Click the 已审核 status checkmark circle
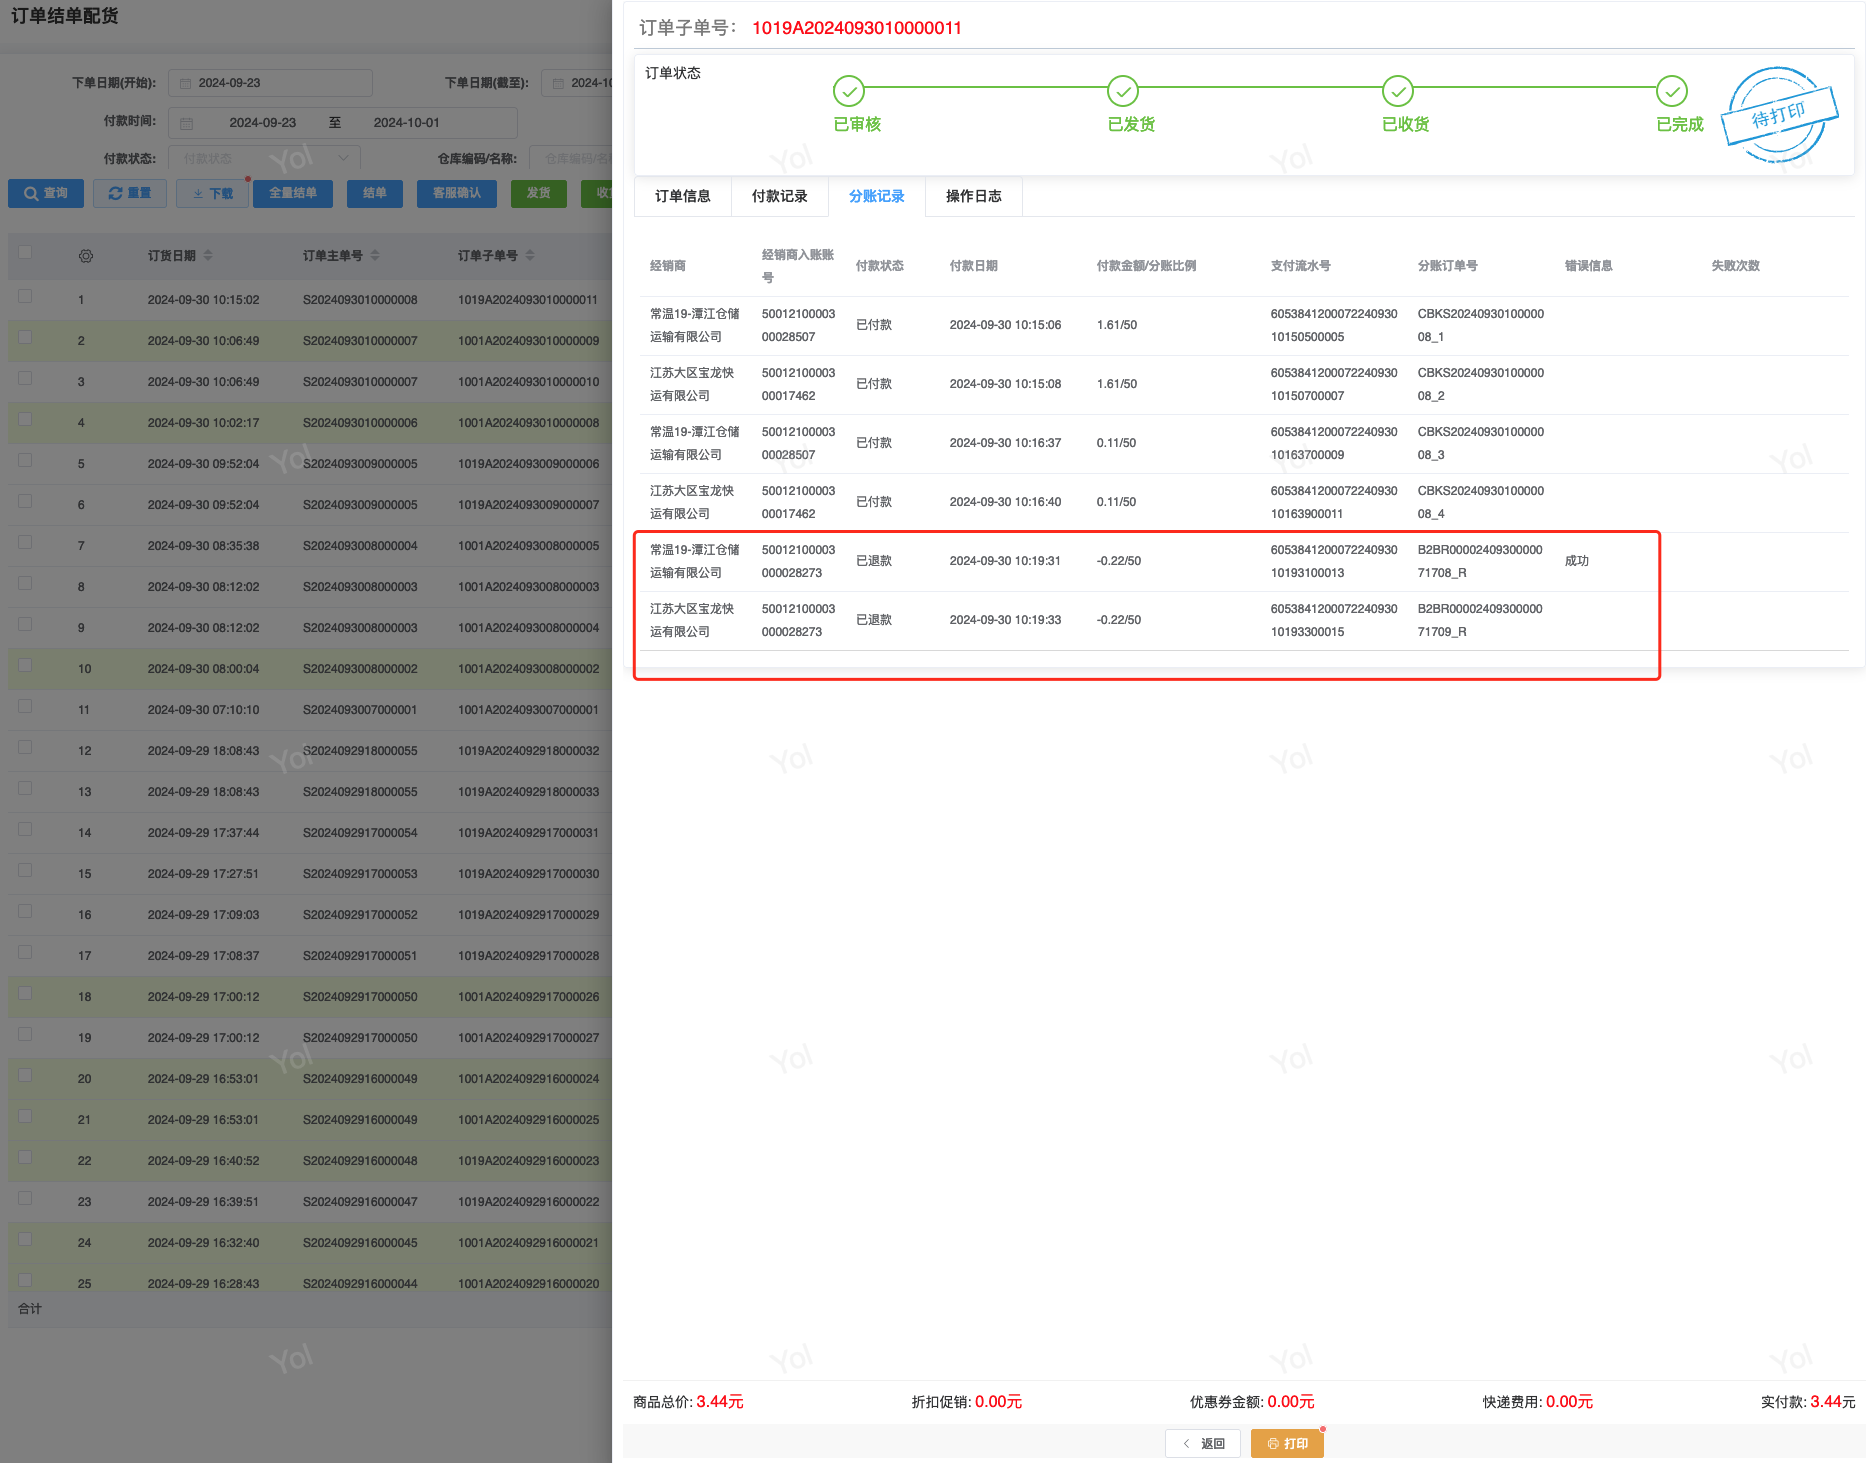 click(x=848, y=91)
